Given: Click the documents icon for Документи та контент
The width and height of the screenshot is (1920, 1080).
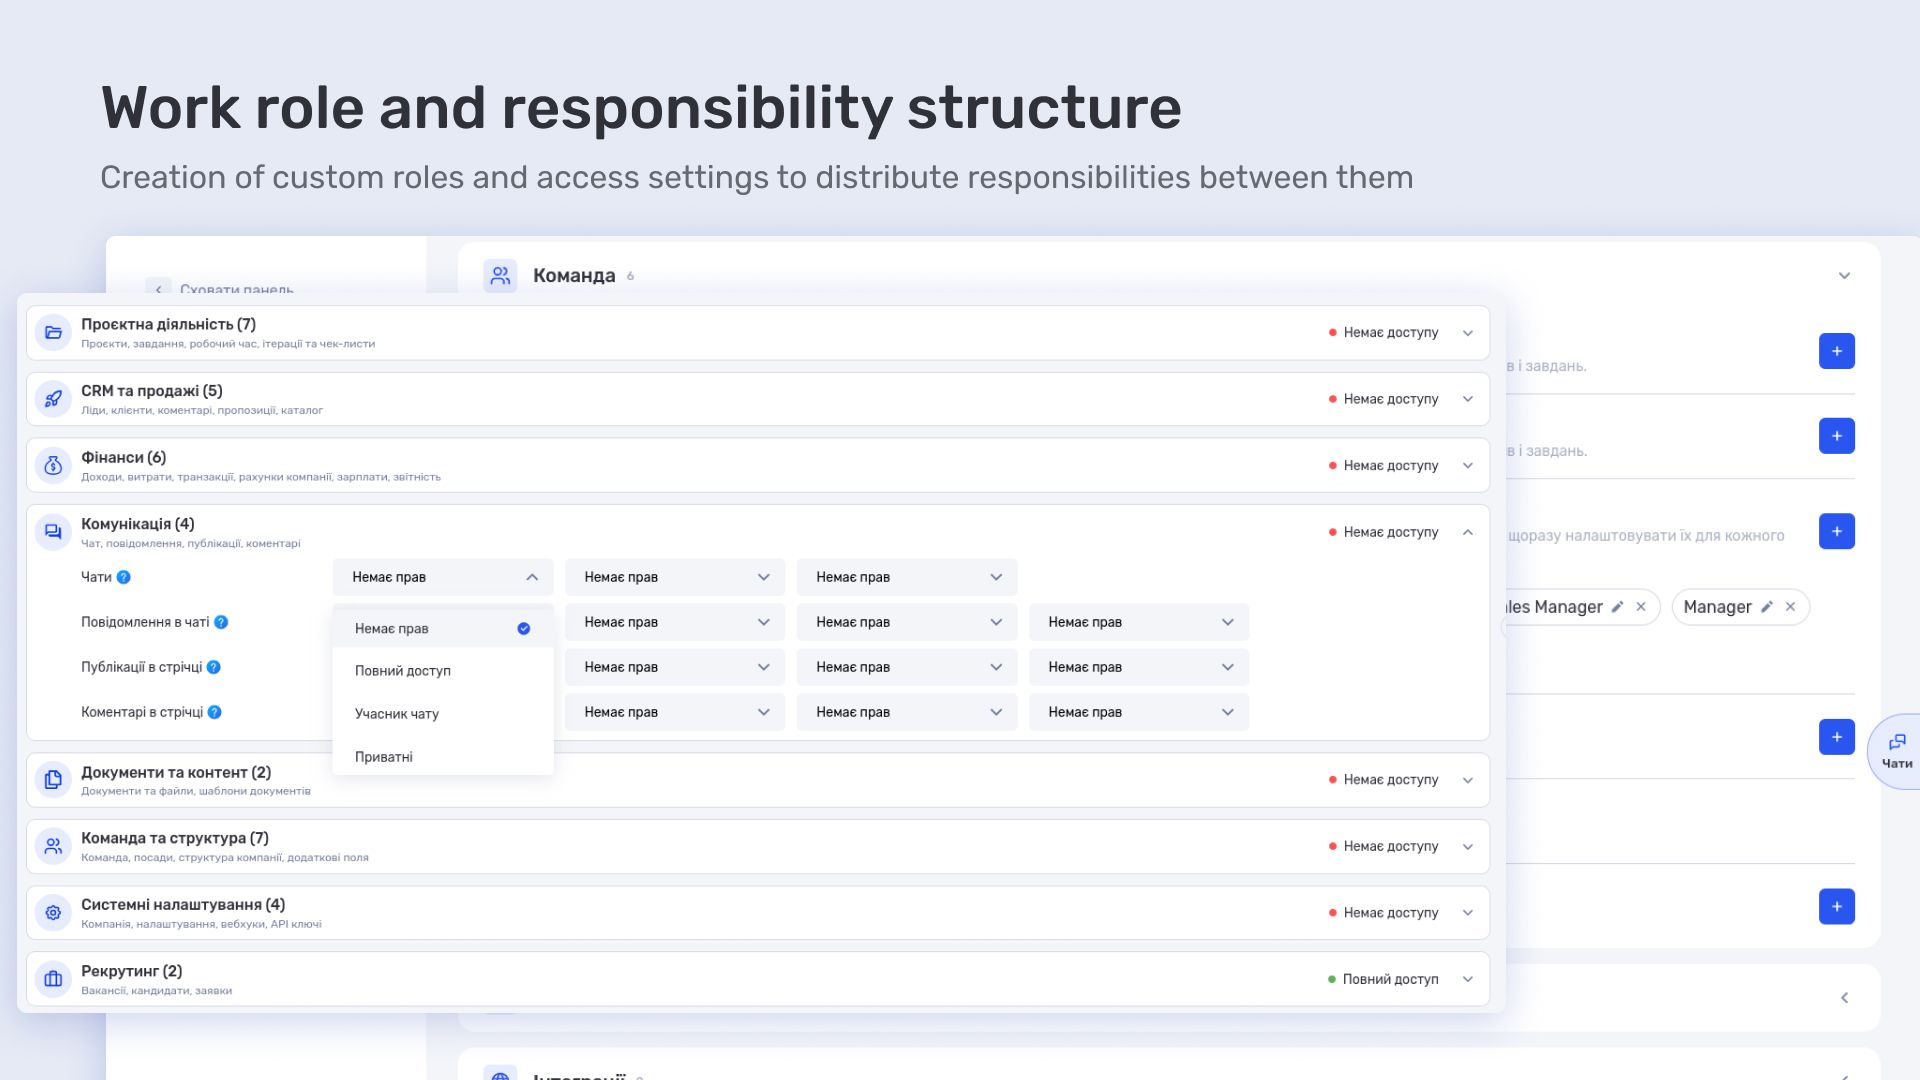Looking at the screenshot, I should coord(53,780).
